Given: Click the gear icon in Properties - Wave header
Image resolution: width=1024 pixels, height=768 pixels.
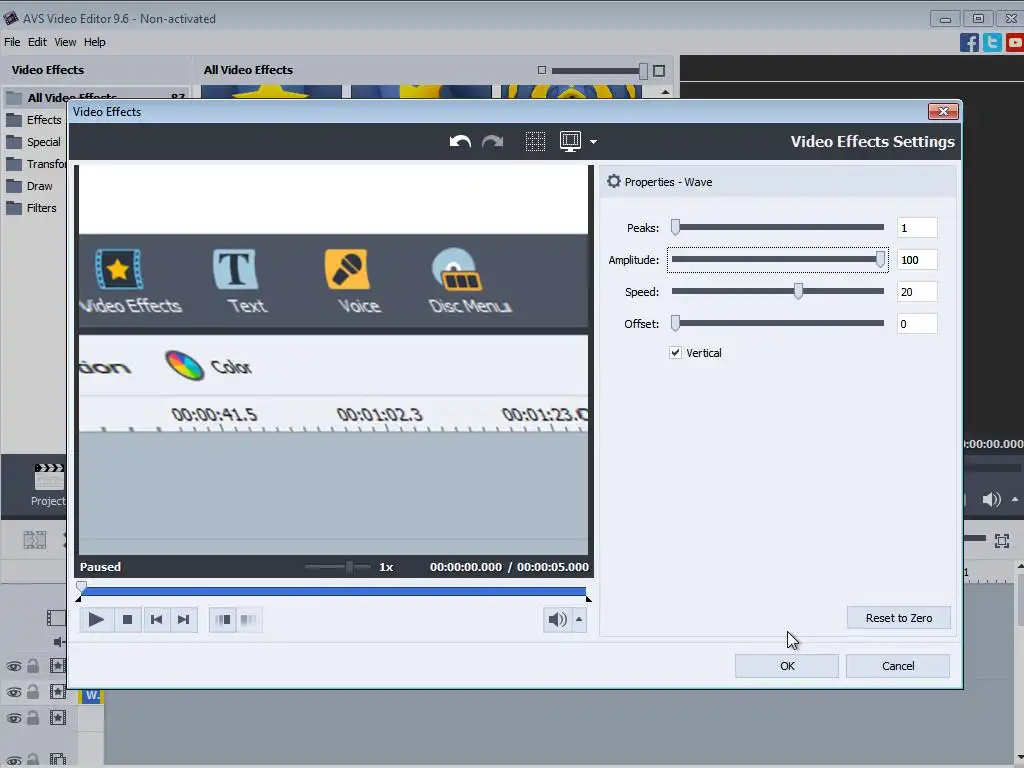Looking at the screenshot, I should (x=613, y=182).
